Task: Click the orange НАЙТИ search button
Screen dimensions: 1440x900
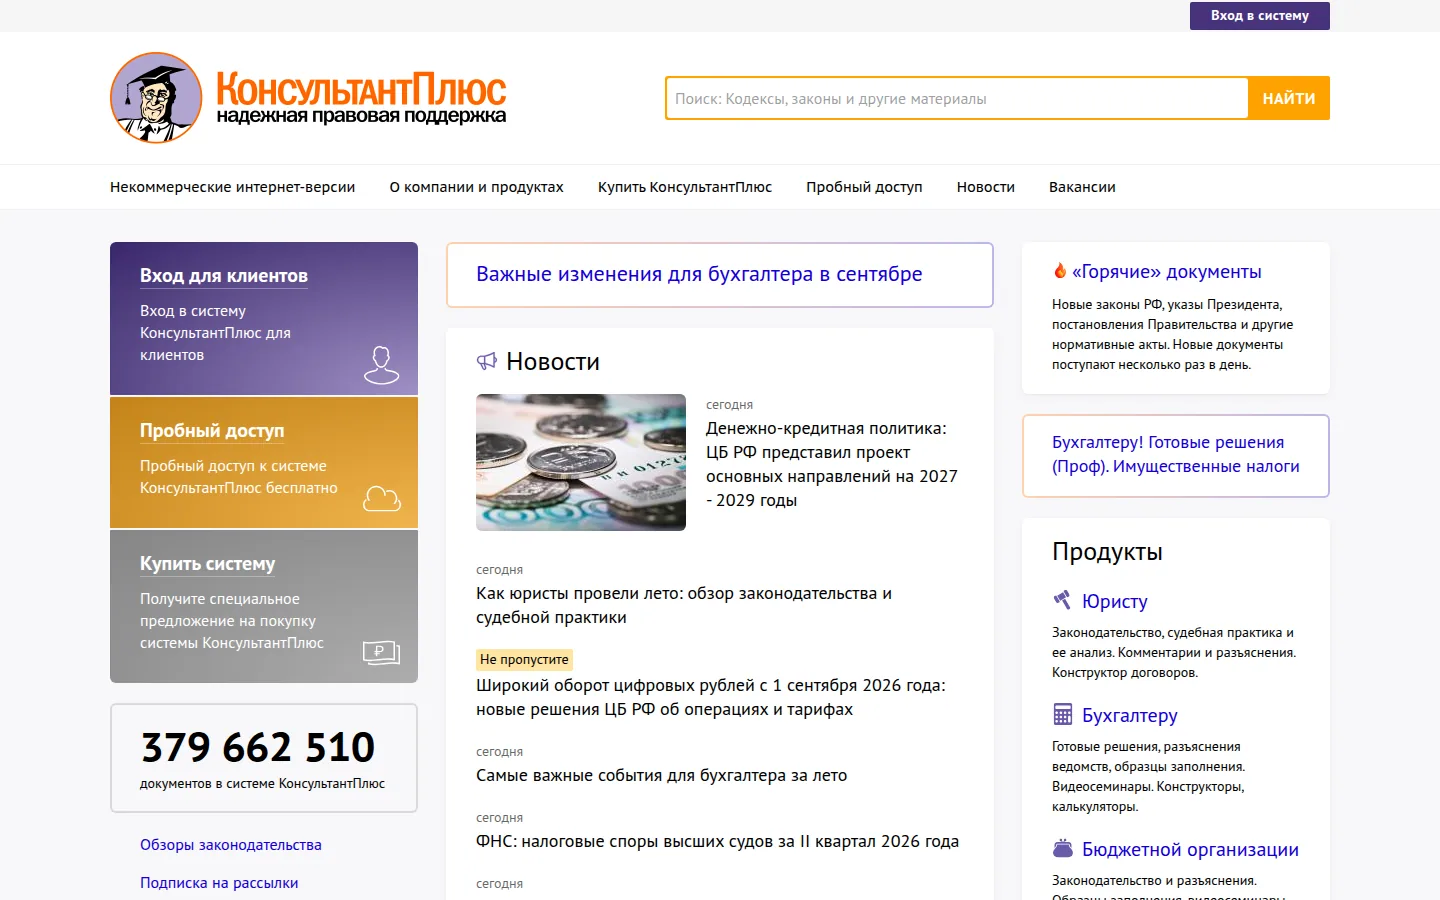Action: point(1289,98)
